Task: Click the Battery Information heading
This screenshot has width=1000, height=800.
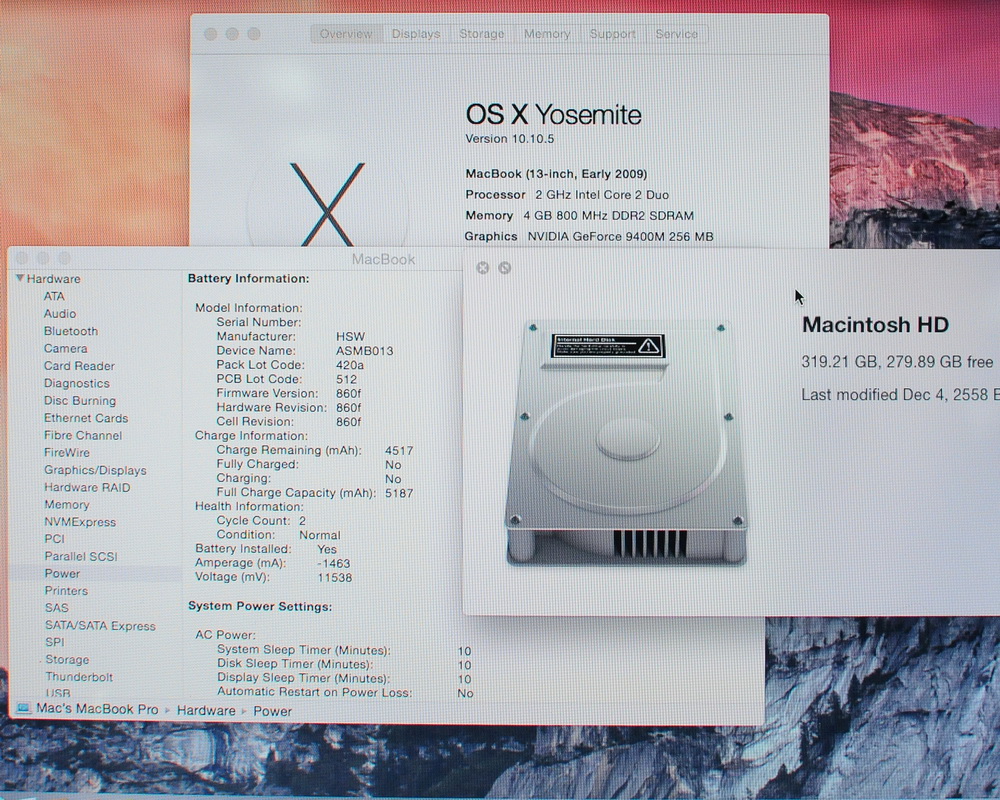Action: (248, 278)
